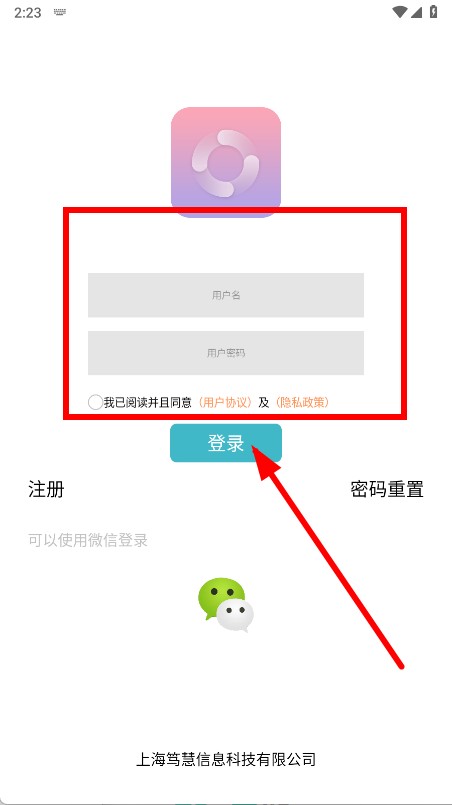Tap the Wi-Fi status icon

point(399,12)
